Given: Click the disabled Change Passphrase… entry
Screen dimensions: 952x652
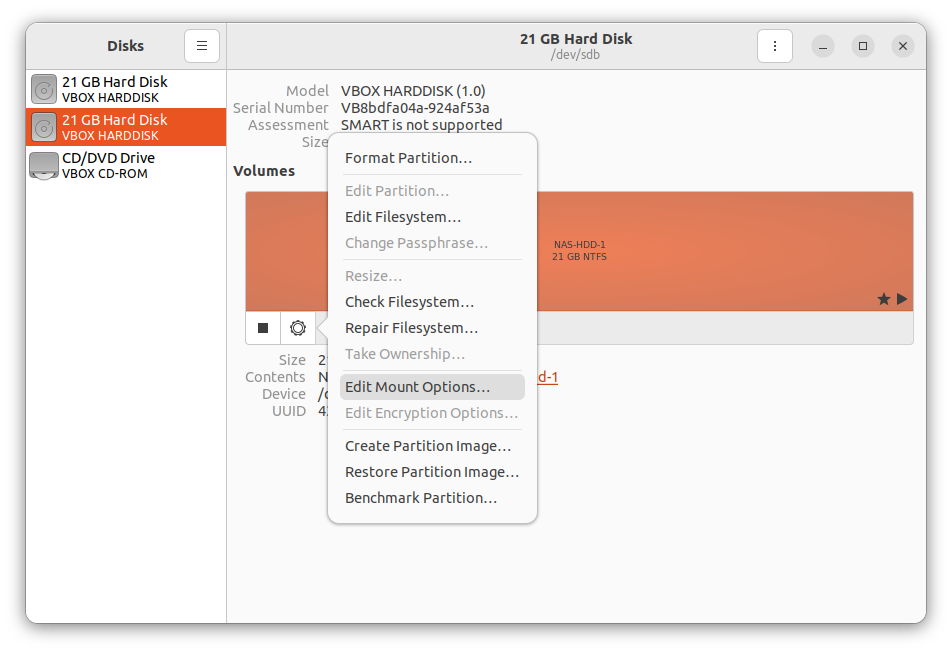Looking at the screenshot, I should (x=432, y=243).
